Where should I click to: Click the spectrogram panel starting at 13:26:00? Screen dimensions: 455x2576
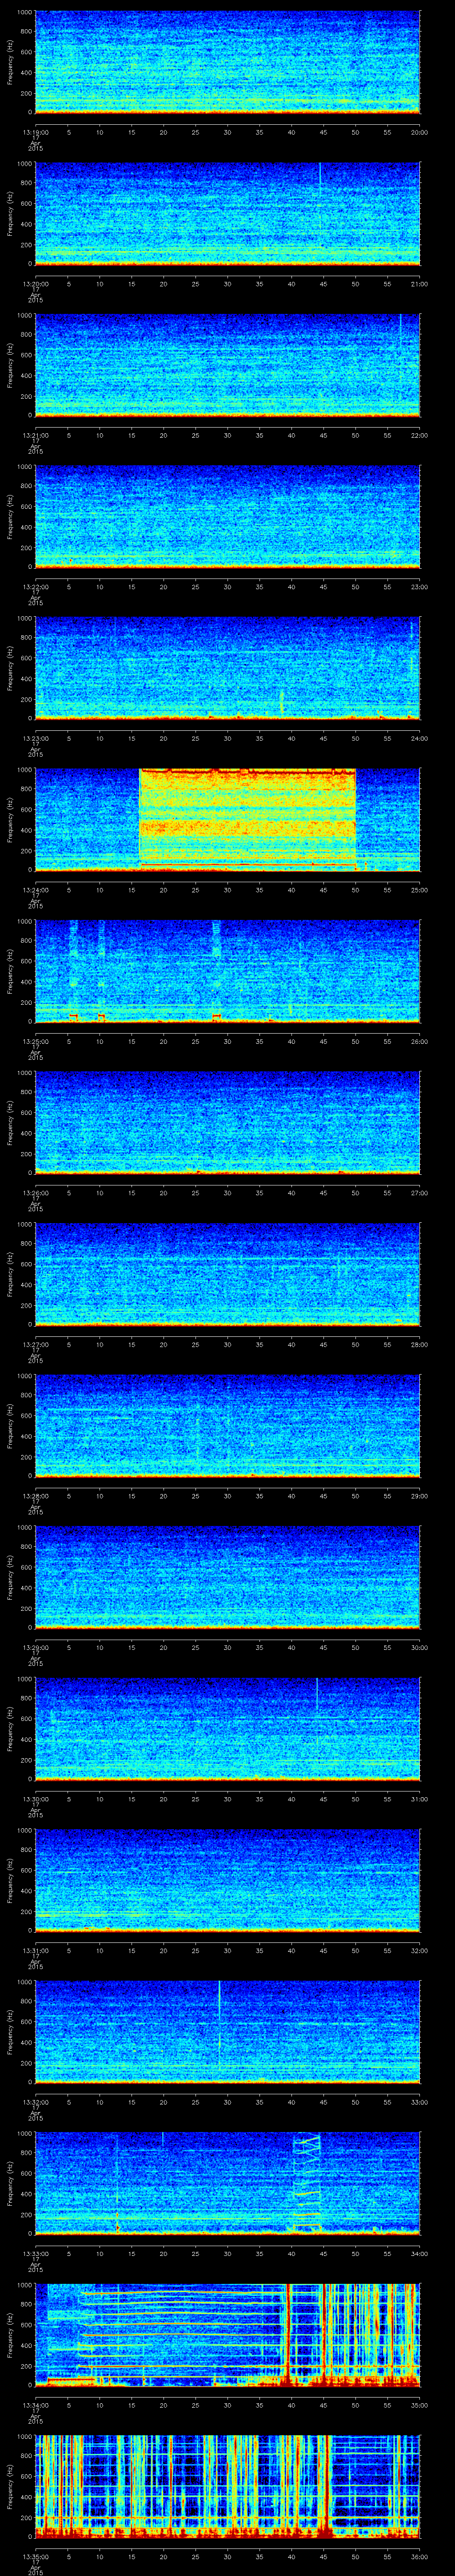227,1123
